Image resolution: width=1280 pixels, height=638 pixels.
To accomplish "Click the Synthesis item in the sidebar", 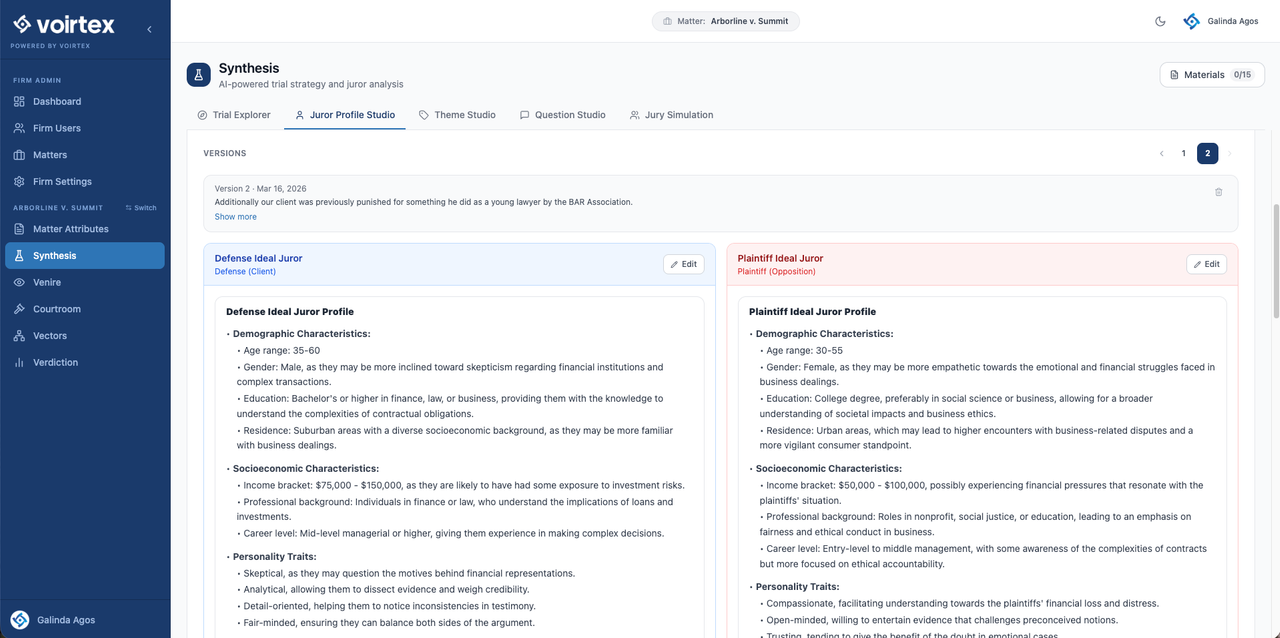I will pyautogui.click(x=85, y=256).
